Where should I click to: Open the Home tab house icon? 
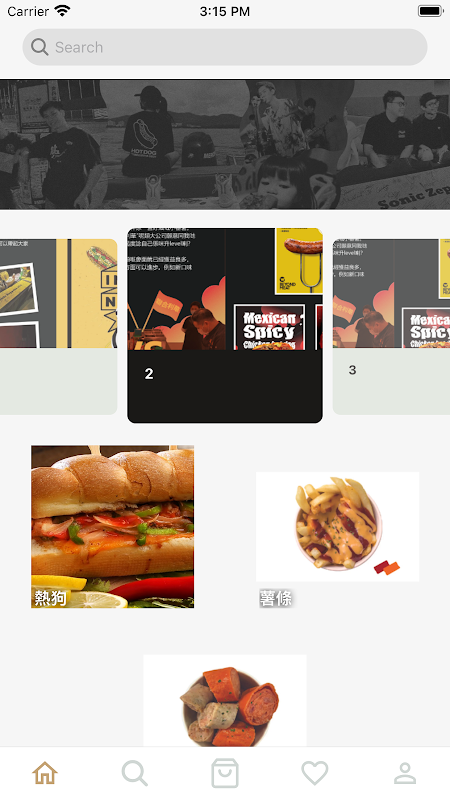pos(45,773)
